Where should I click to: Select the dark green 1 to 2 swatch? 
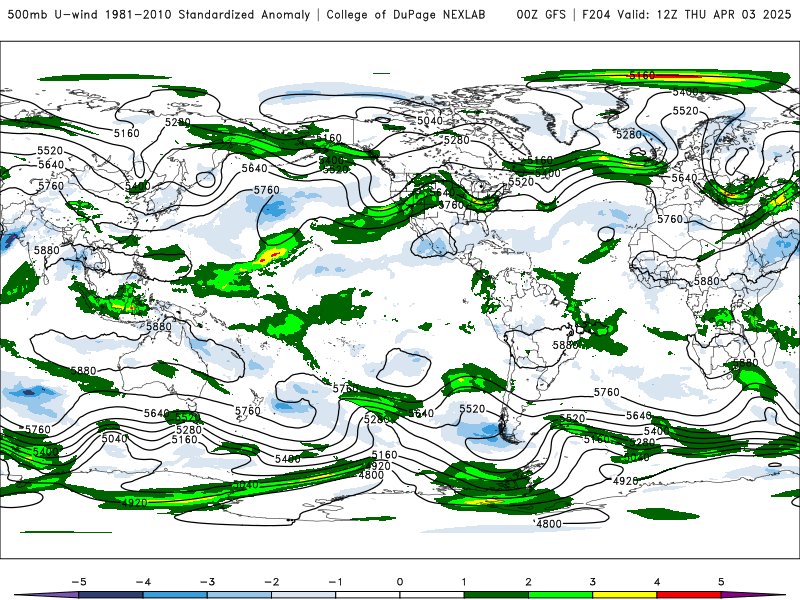pyautogui.click(x=496, y=595)
